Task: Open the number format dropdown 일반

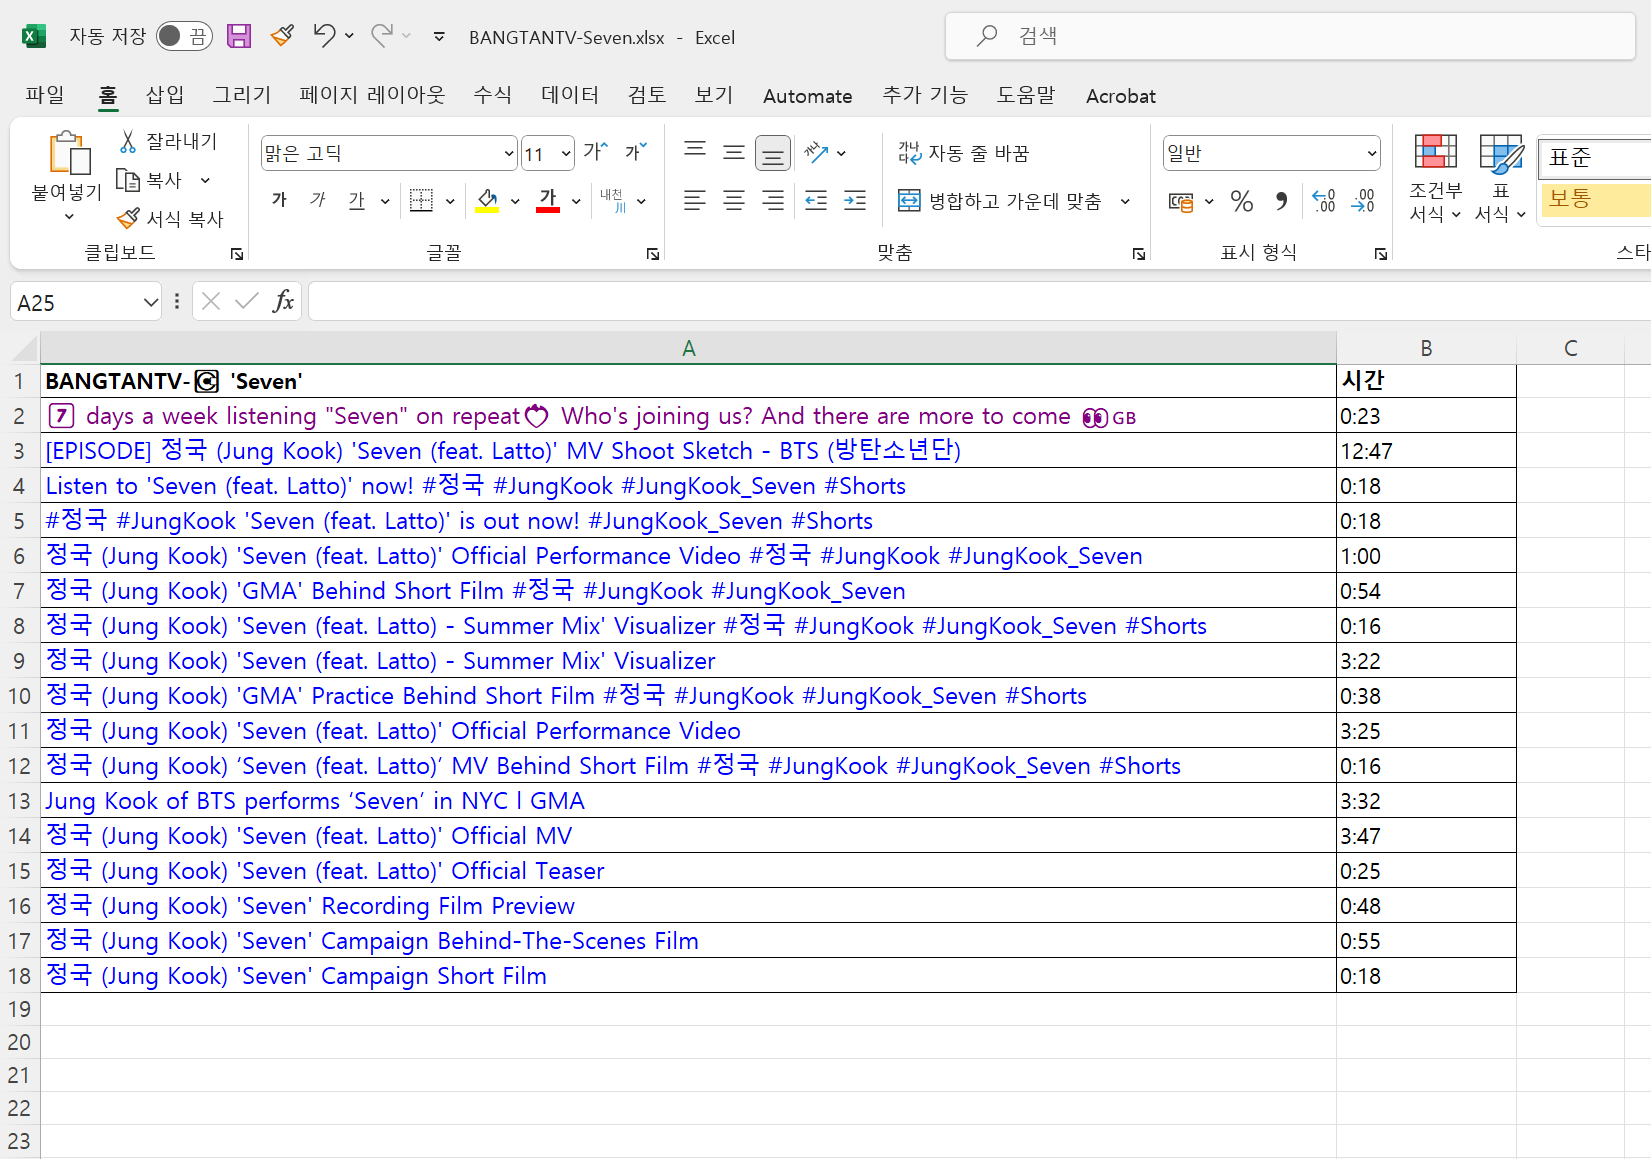Action: pyautogui.click(x=1371, y=154)
